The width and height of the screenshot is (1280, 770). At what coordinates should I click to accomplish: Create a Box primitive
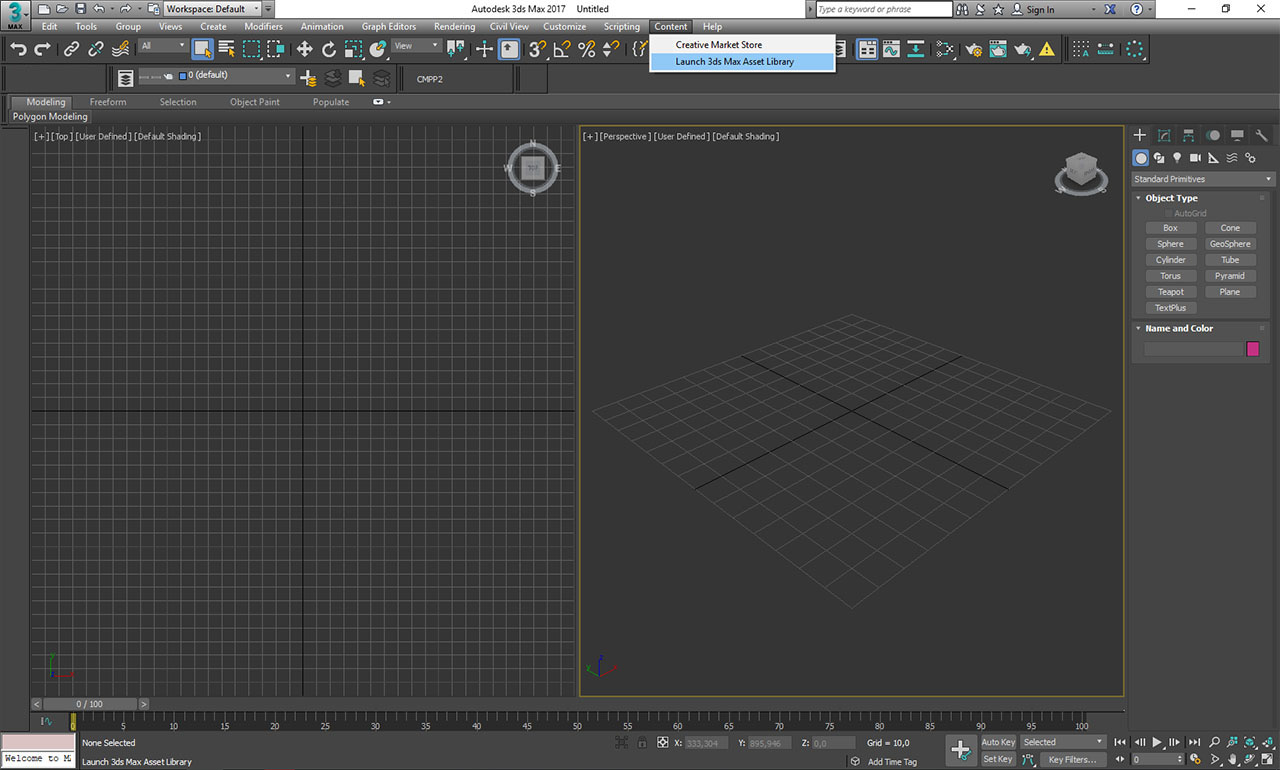point(1170,228)
